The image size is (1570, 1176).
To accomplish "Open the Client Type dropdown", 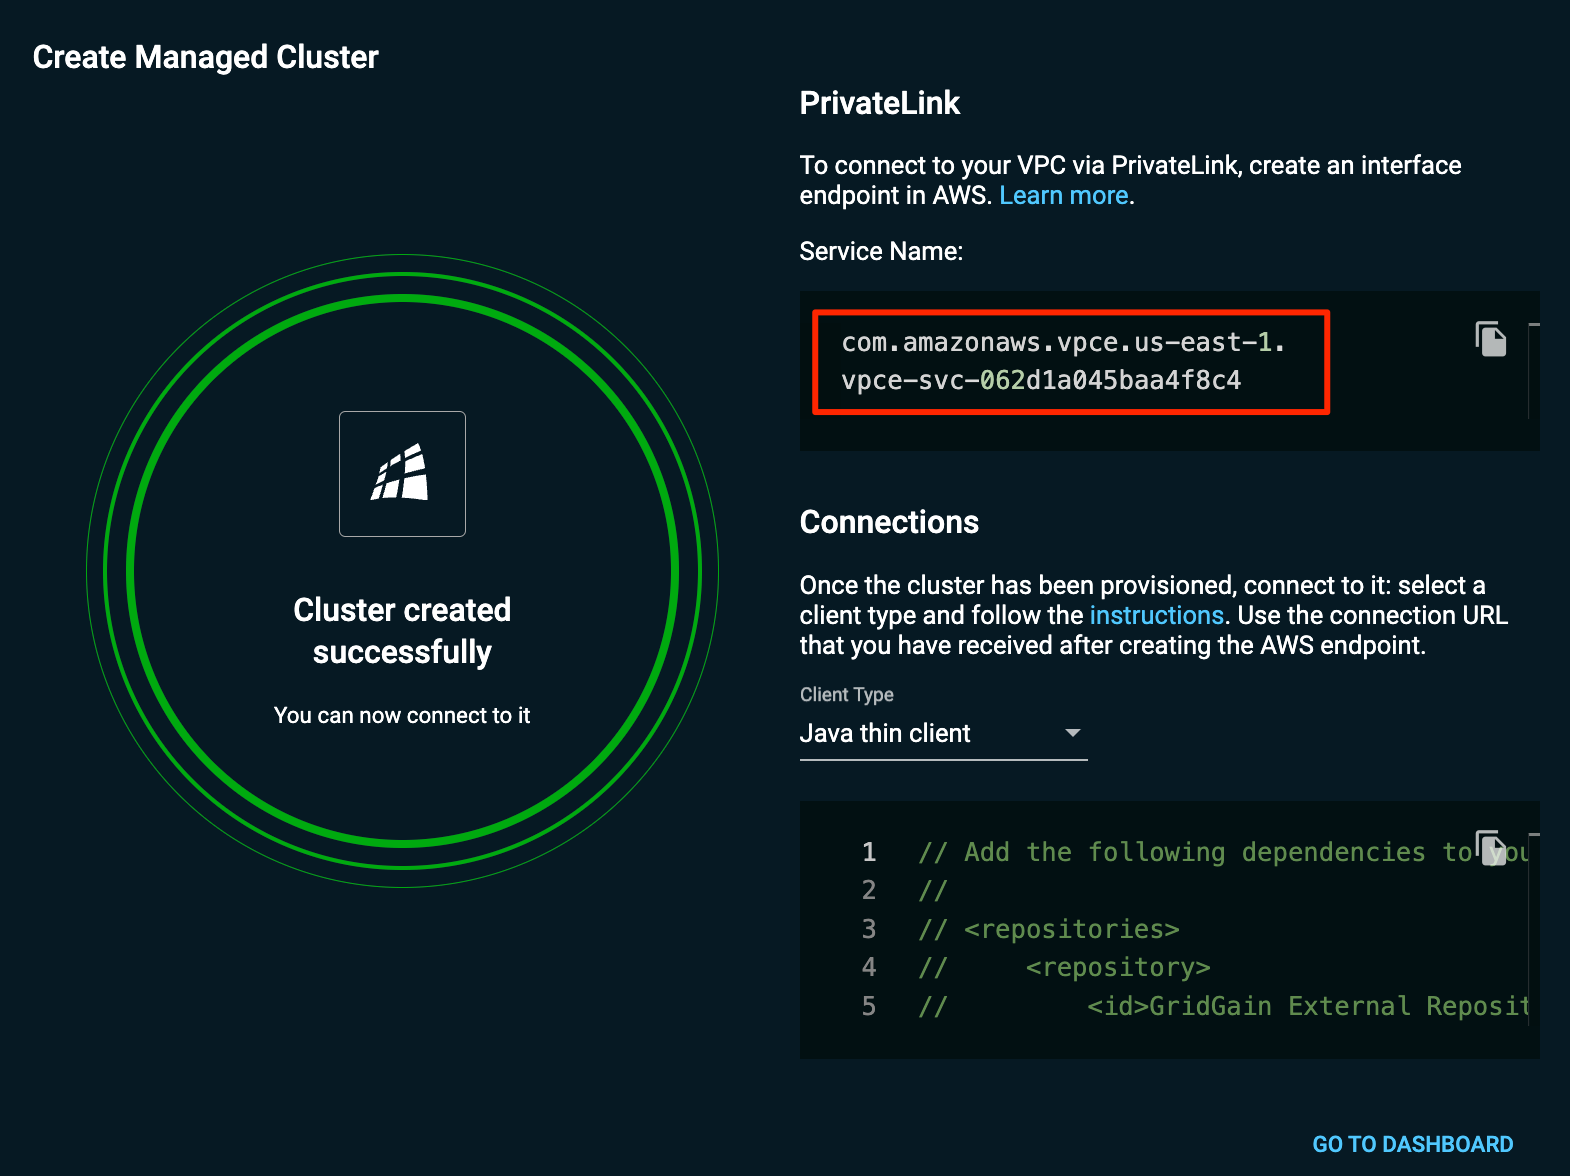I will click(x=943, y=733).
